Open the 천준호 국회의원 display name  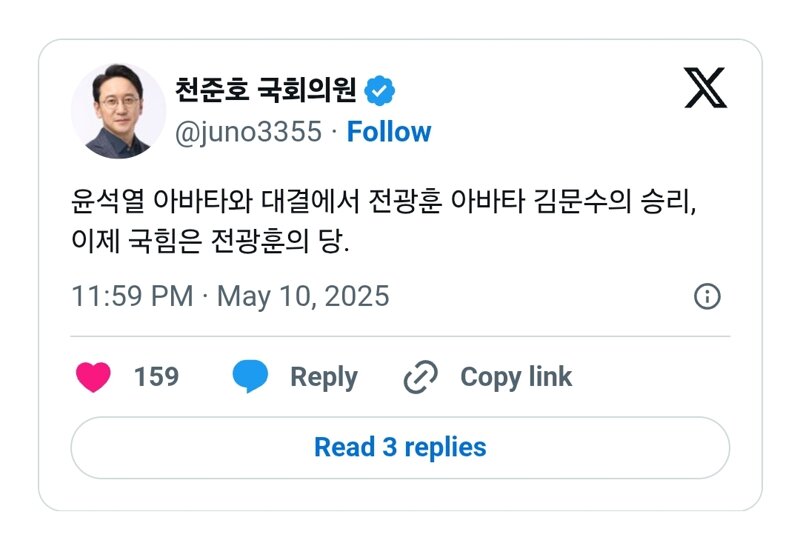265,90
